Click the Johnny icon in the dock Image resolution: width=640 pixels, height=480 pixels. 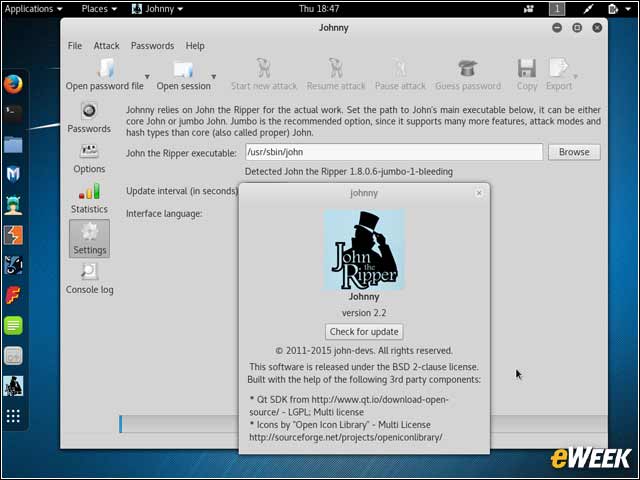point(13,386)
